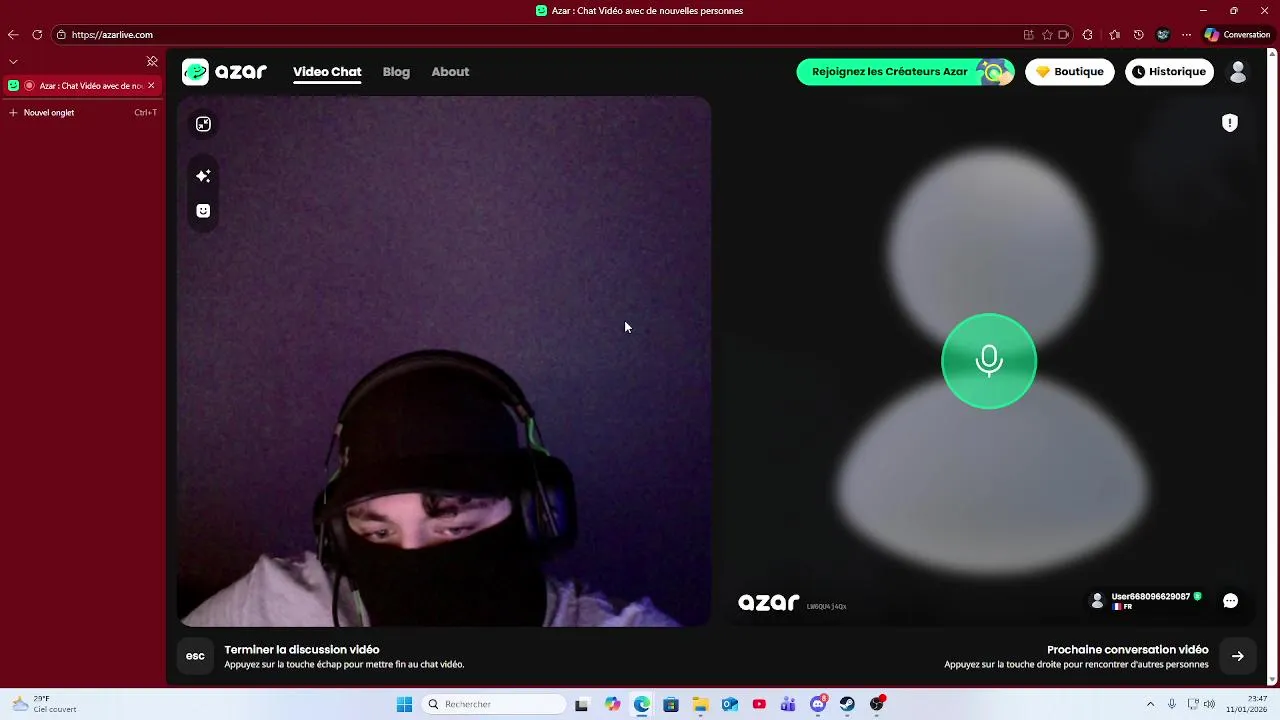This screenshot has height=720, width=1280.
Task: Open File Explorer on taskbar
Action: click(701, 705)
